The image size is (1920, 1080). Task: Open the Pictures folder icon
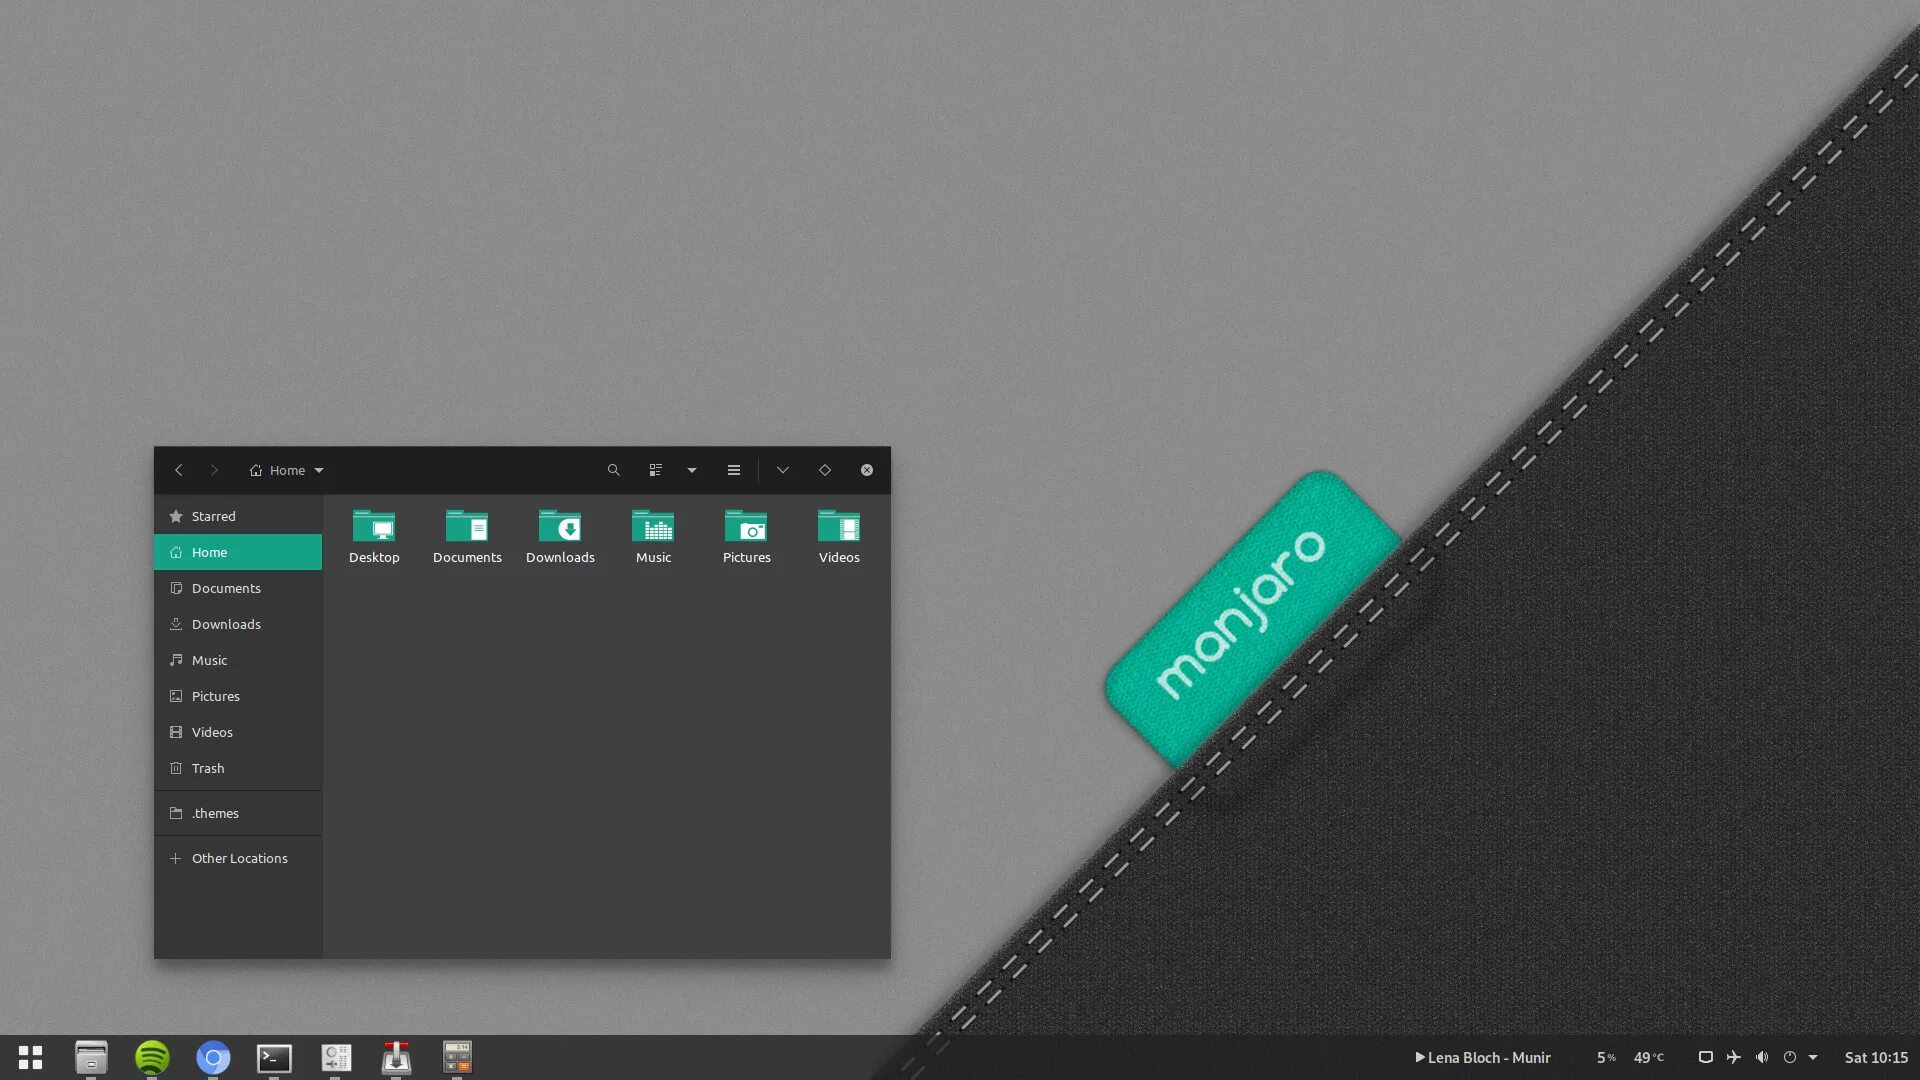point(746,527)
